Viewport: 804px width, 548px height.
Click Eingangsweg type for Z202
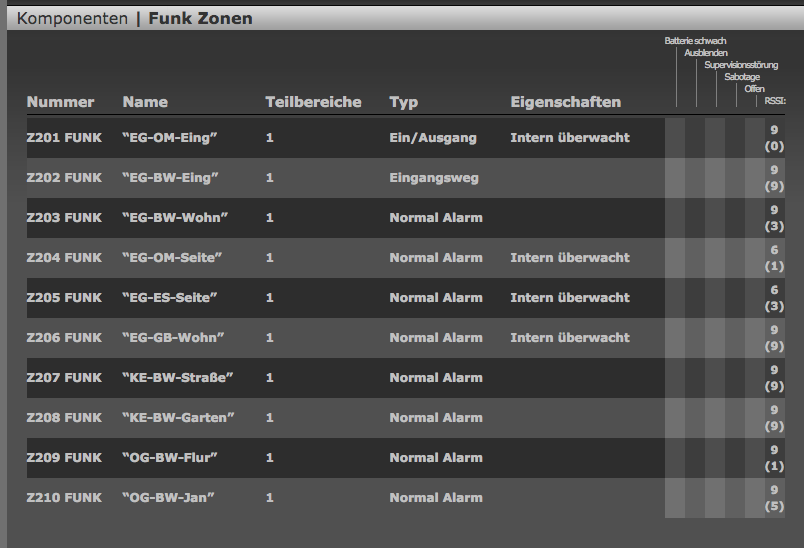pyautogui.click(x=434, y=178)
